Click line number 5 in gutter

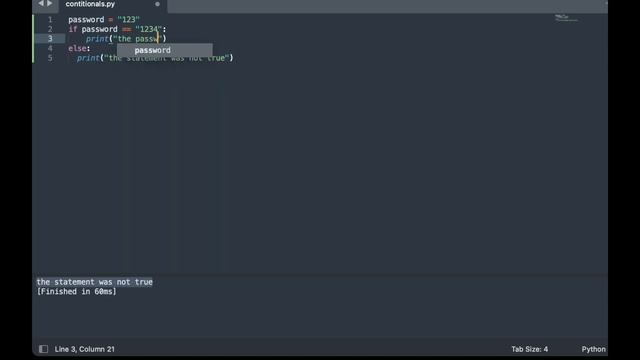point(50,58)
